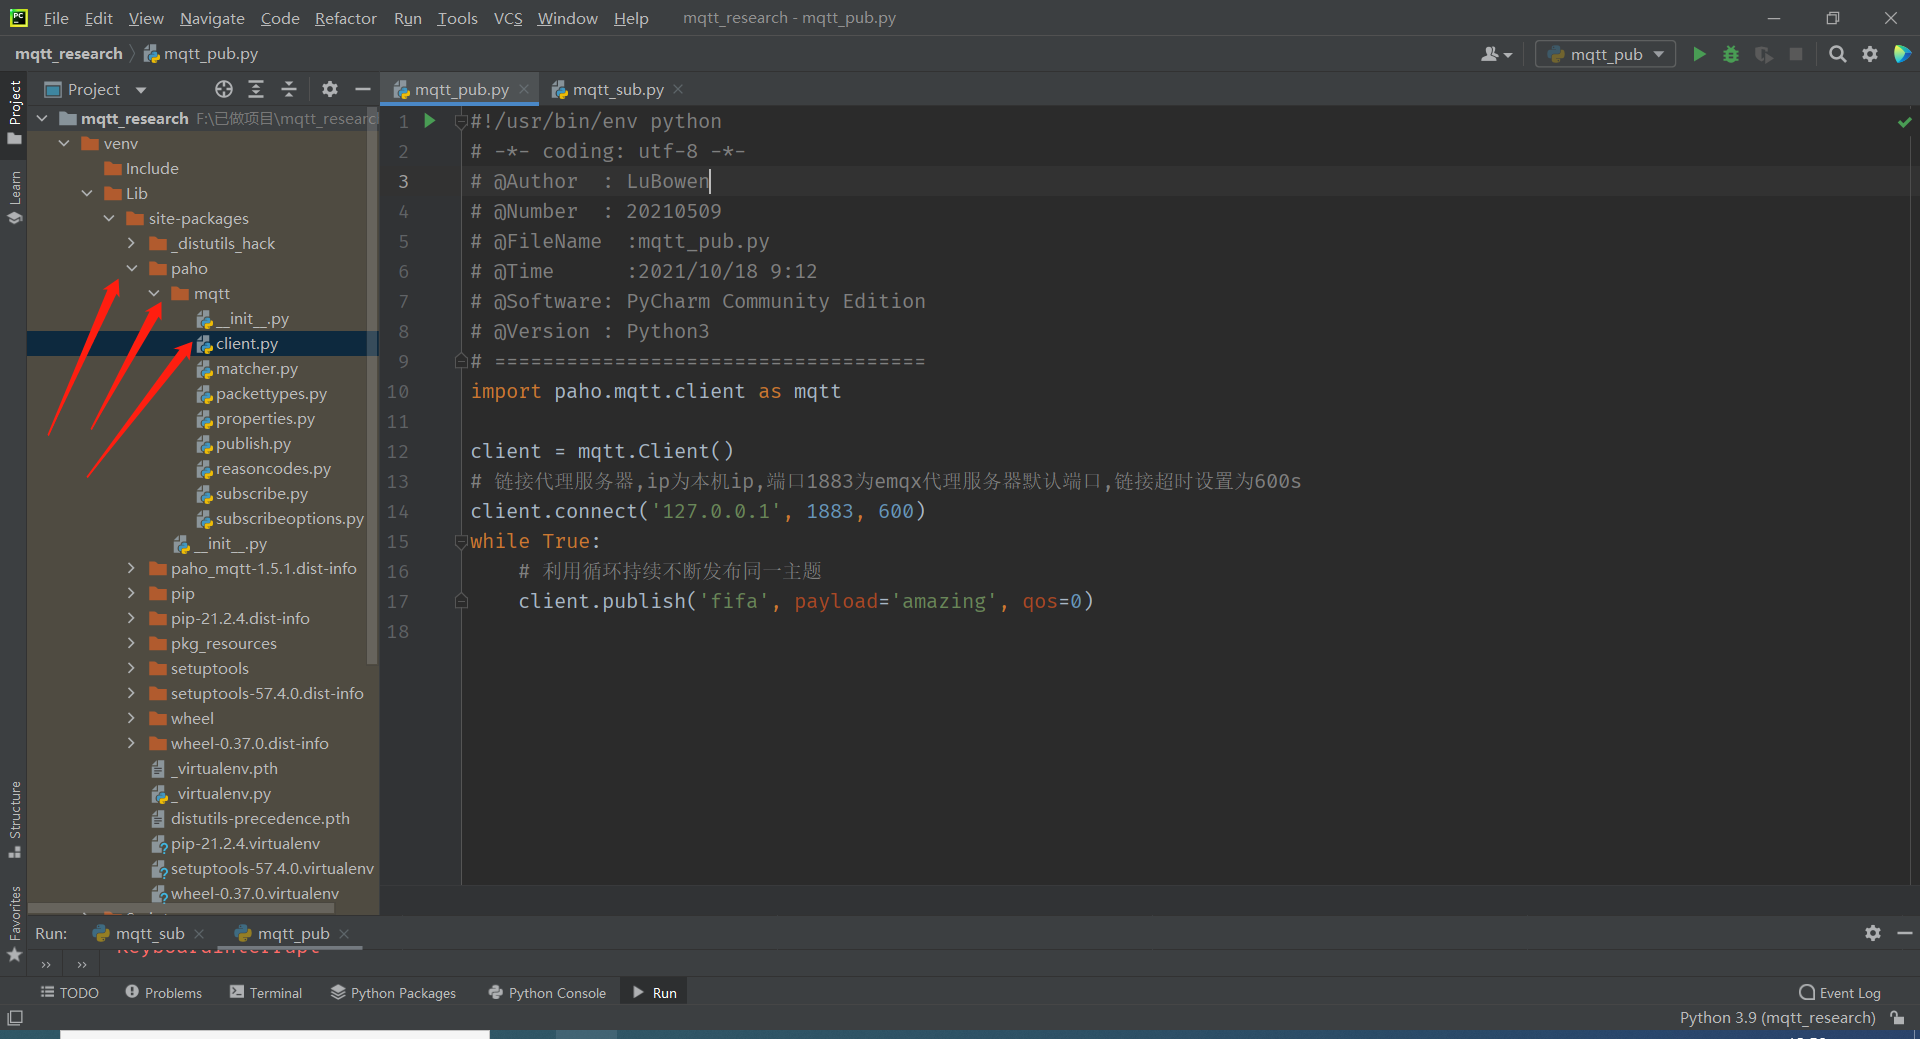
Task: Collapse the venv folder
Action: 64,143
